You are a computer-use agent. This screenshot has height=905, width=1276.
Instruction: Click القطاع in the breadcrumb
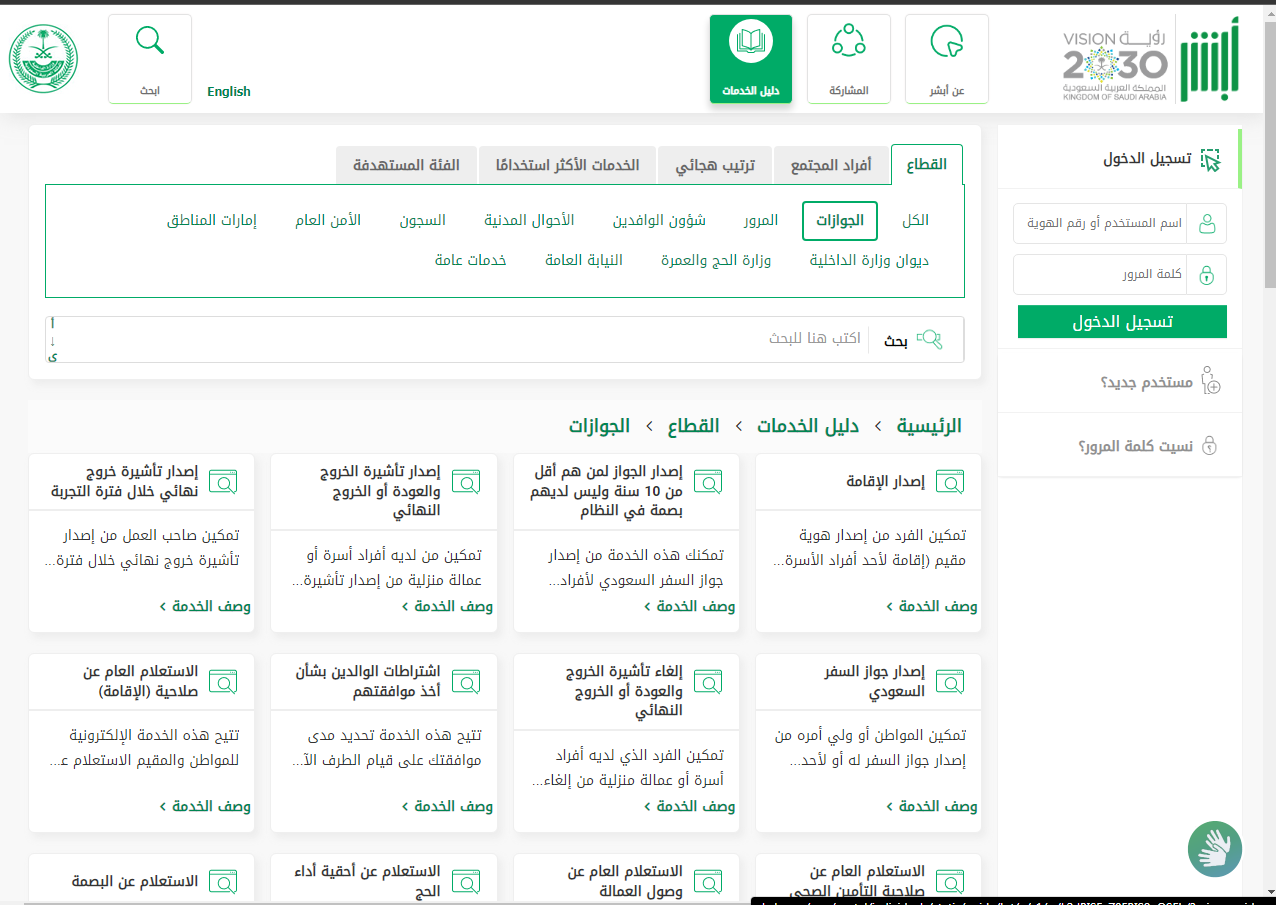pos(694,426)
